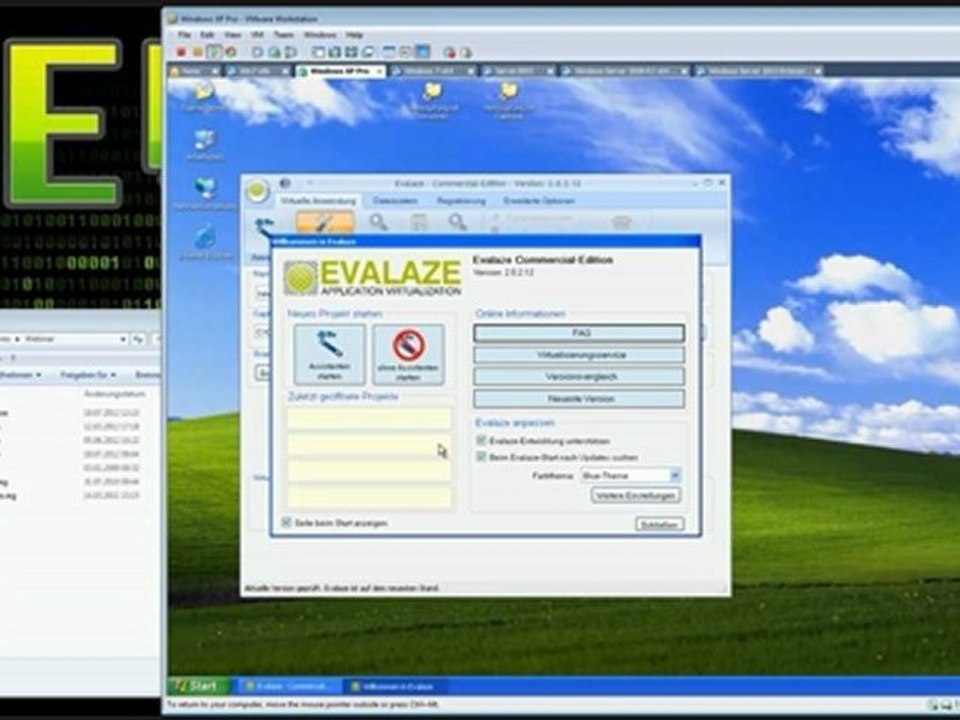Open the right folder icon on XP desktop

[x=509, y=91]
